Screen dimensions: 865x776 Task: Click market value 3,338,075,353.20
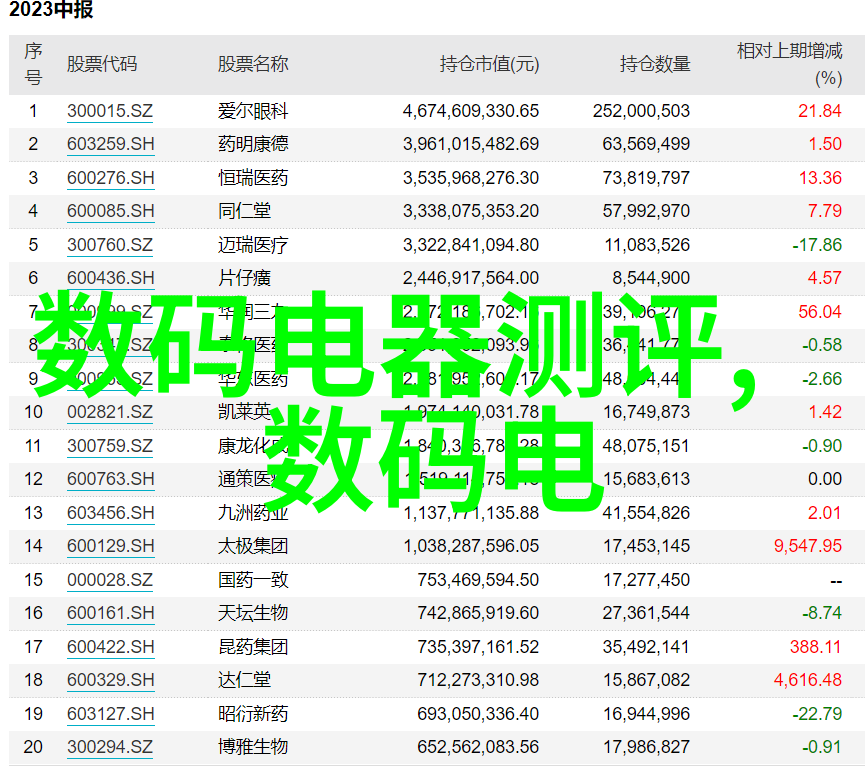tap(471, 211)
